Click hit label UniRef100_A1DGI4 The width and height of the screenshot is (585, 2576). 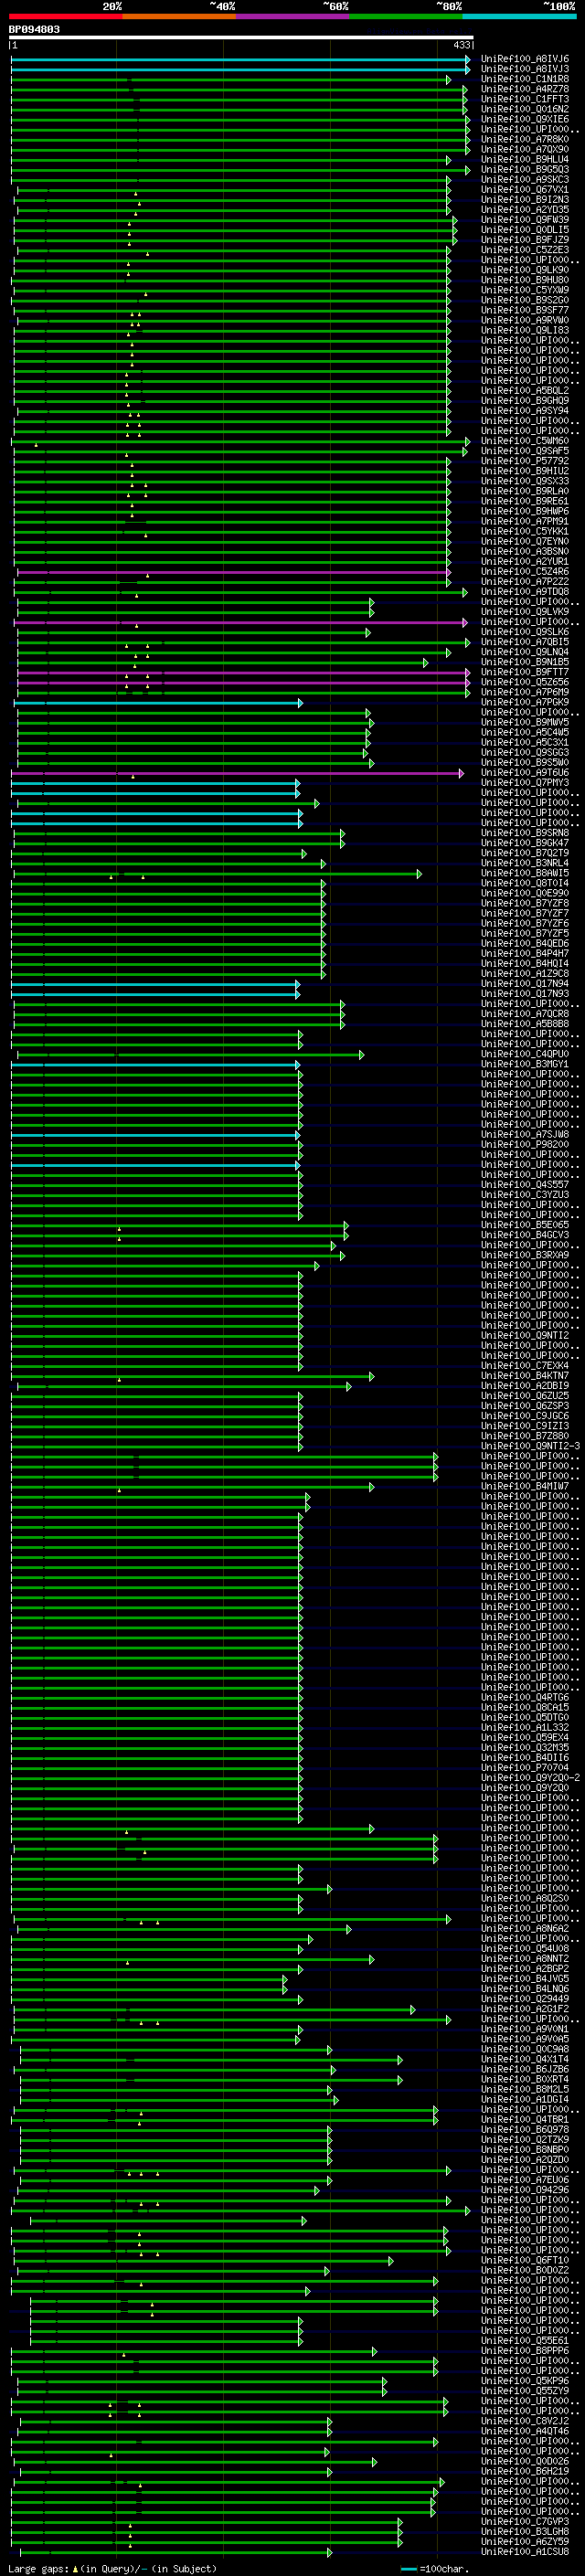pos(525,2100)
